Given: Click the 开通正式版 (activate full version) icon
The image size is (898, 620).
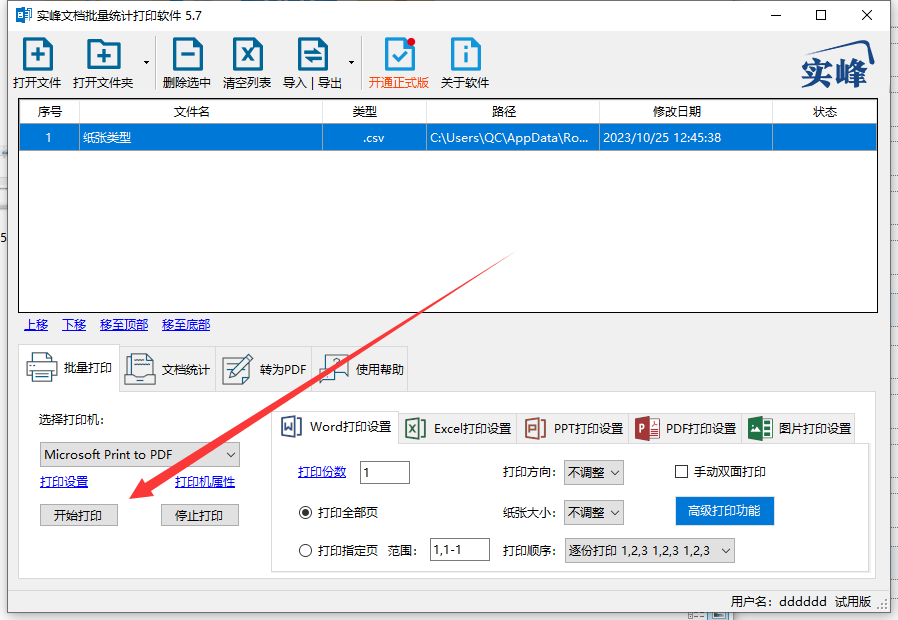Looking at the screenshot, I should (x=399, y=54).
